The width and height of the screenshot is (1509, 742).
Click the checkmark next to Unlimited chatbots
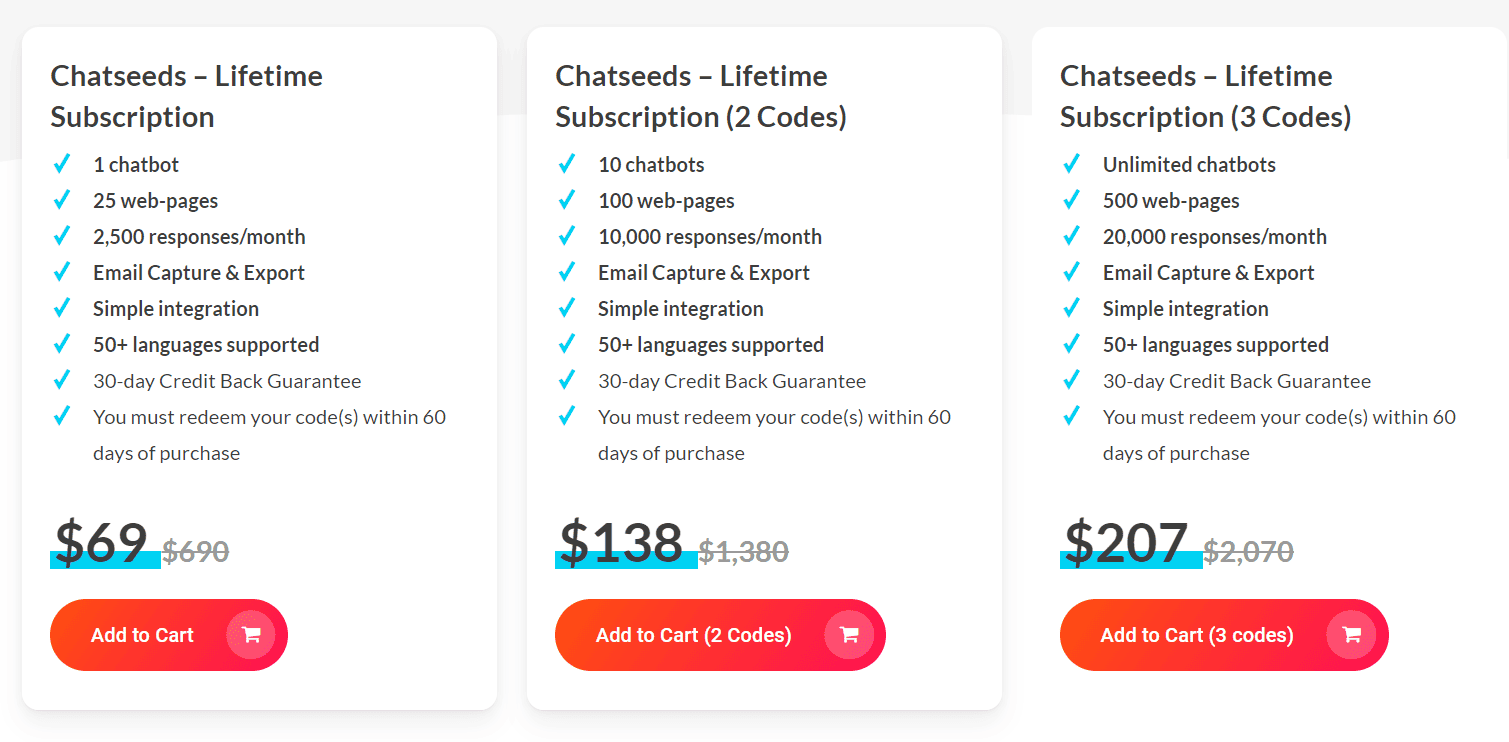click(x=1072, y=163)
